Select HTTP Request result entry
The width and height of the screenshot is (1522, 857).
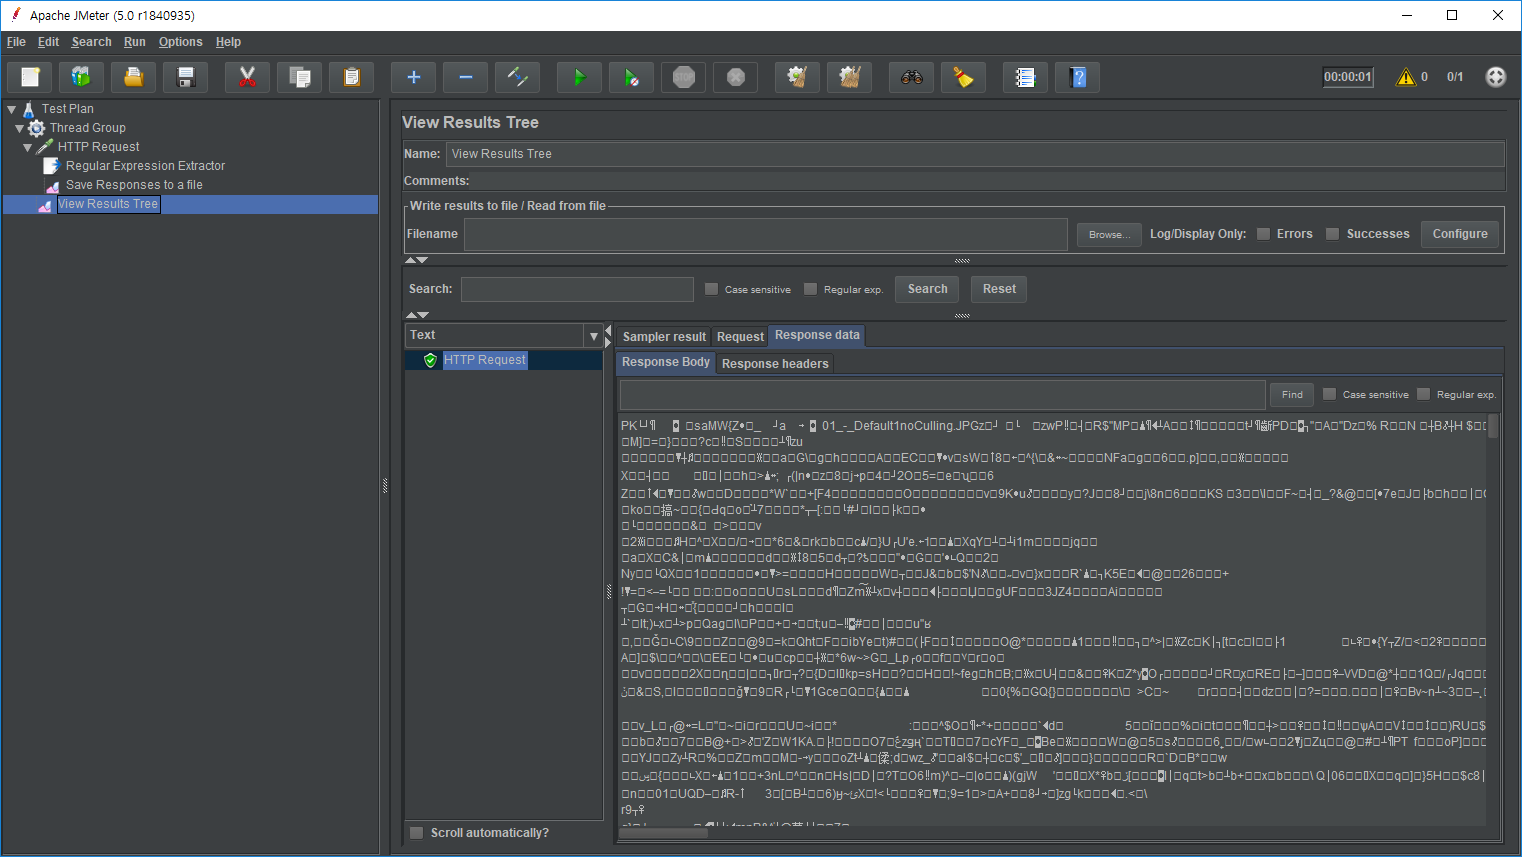[x=485, y=360]
